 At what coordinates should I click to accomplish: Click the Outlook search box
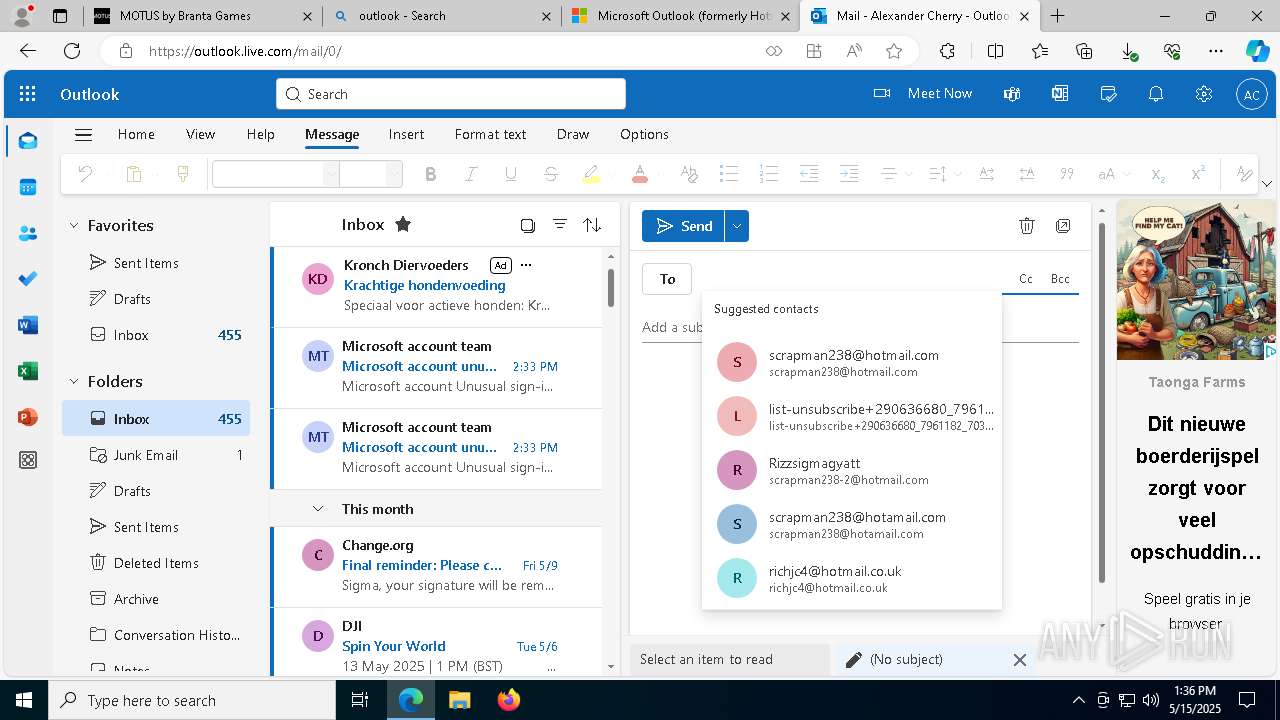451,94
